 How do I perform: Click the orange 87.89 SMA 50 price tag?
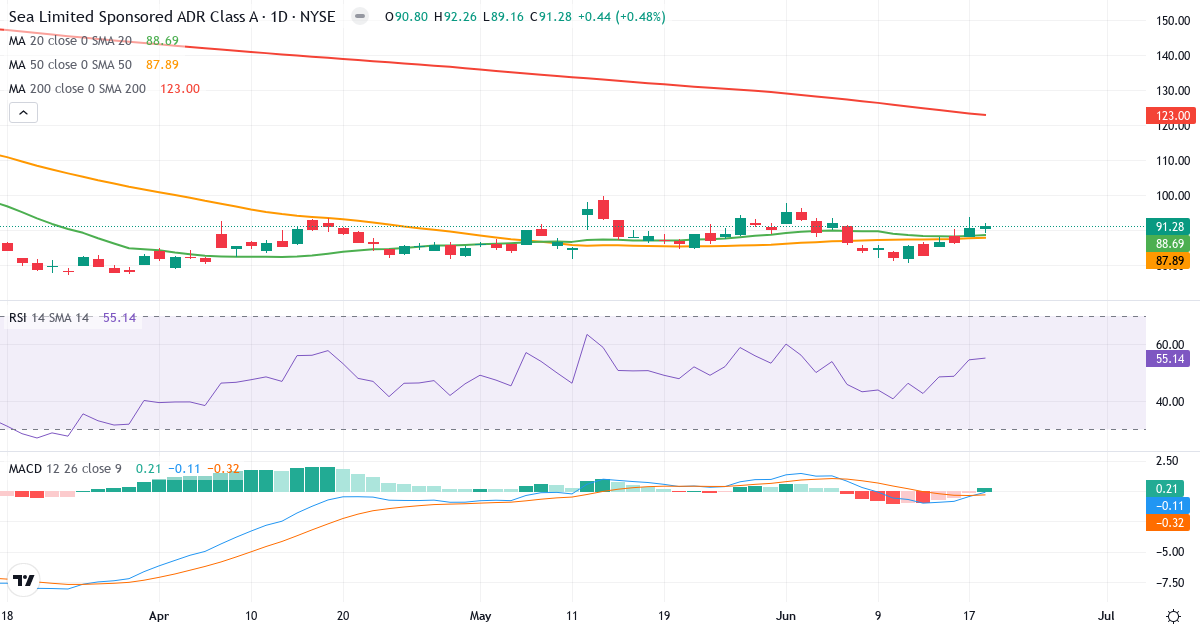[x=1170, y=261]
